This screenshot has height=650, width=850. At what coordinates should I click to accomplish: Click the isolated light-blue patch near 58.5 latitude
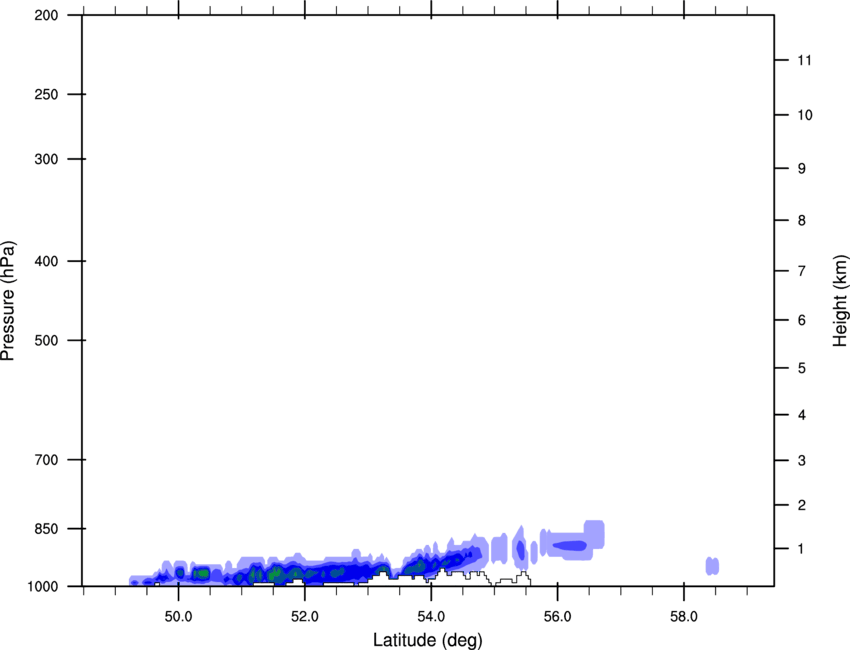coord(712,566)
